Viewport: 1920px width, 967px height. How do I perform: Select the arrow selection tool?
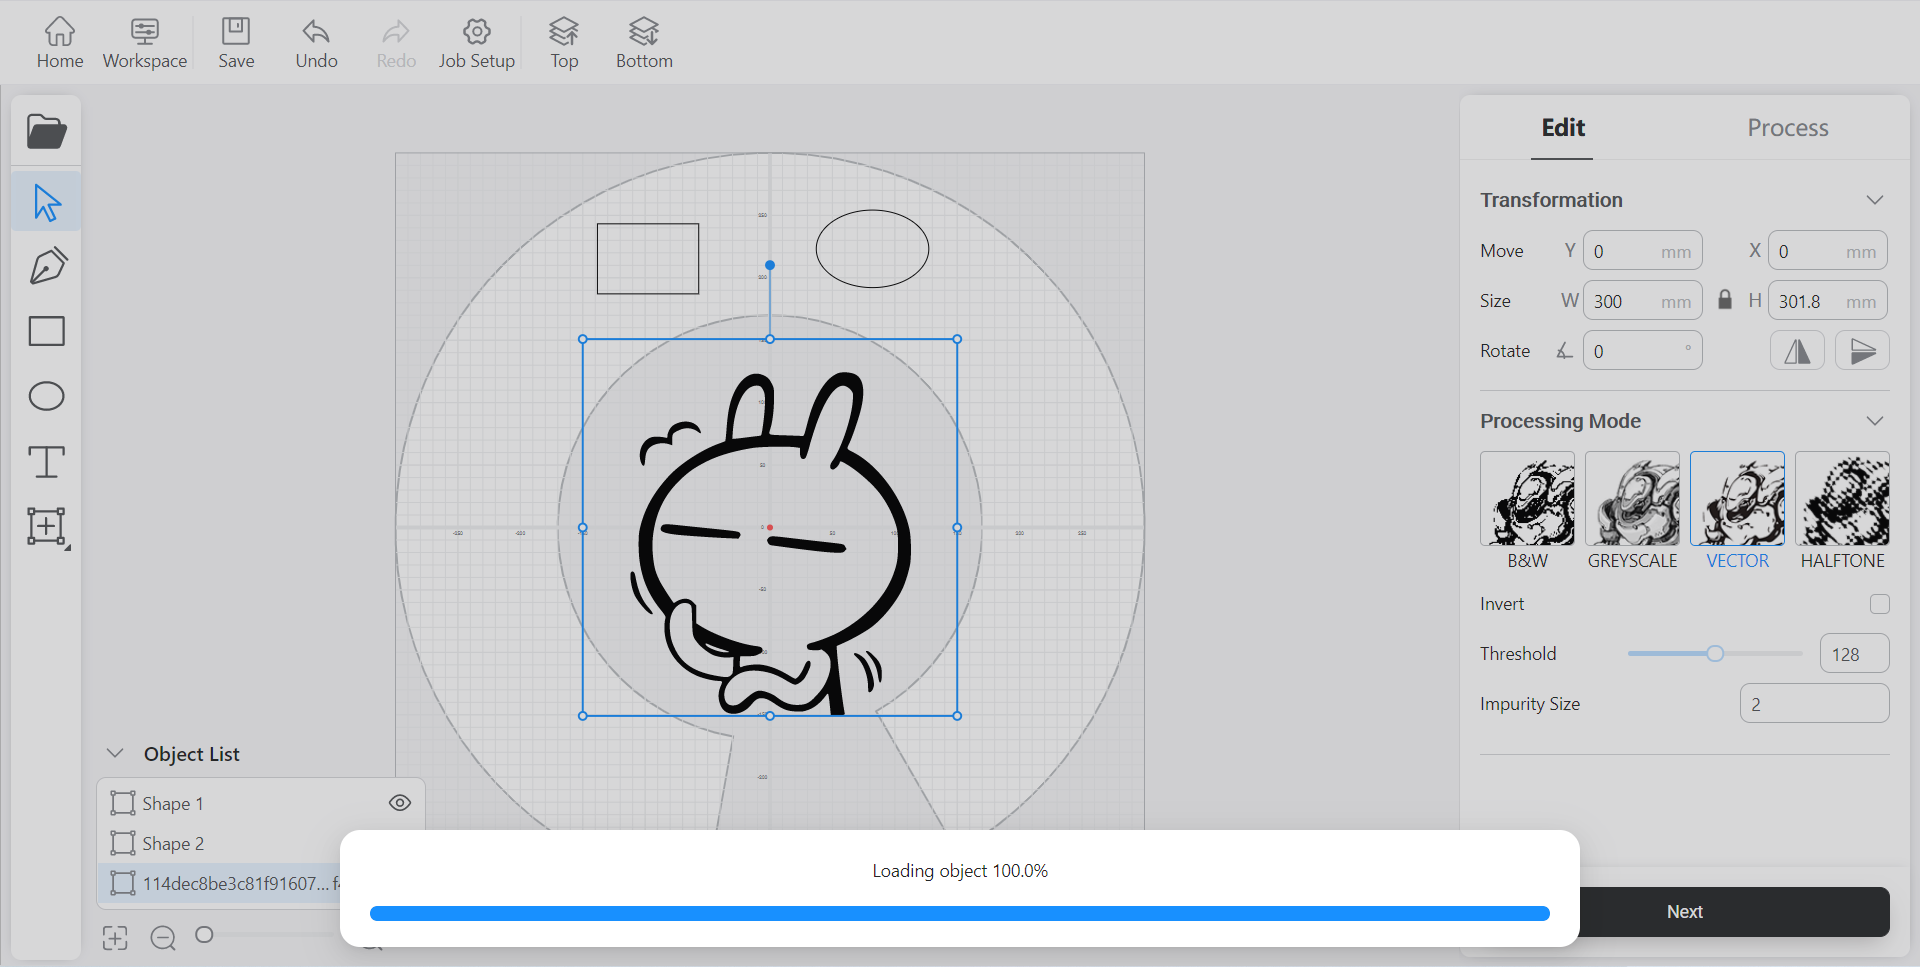tap(46, 202)
